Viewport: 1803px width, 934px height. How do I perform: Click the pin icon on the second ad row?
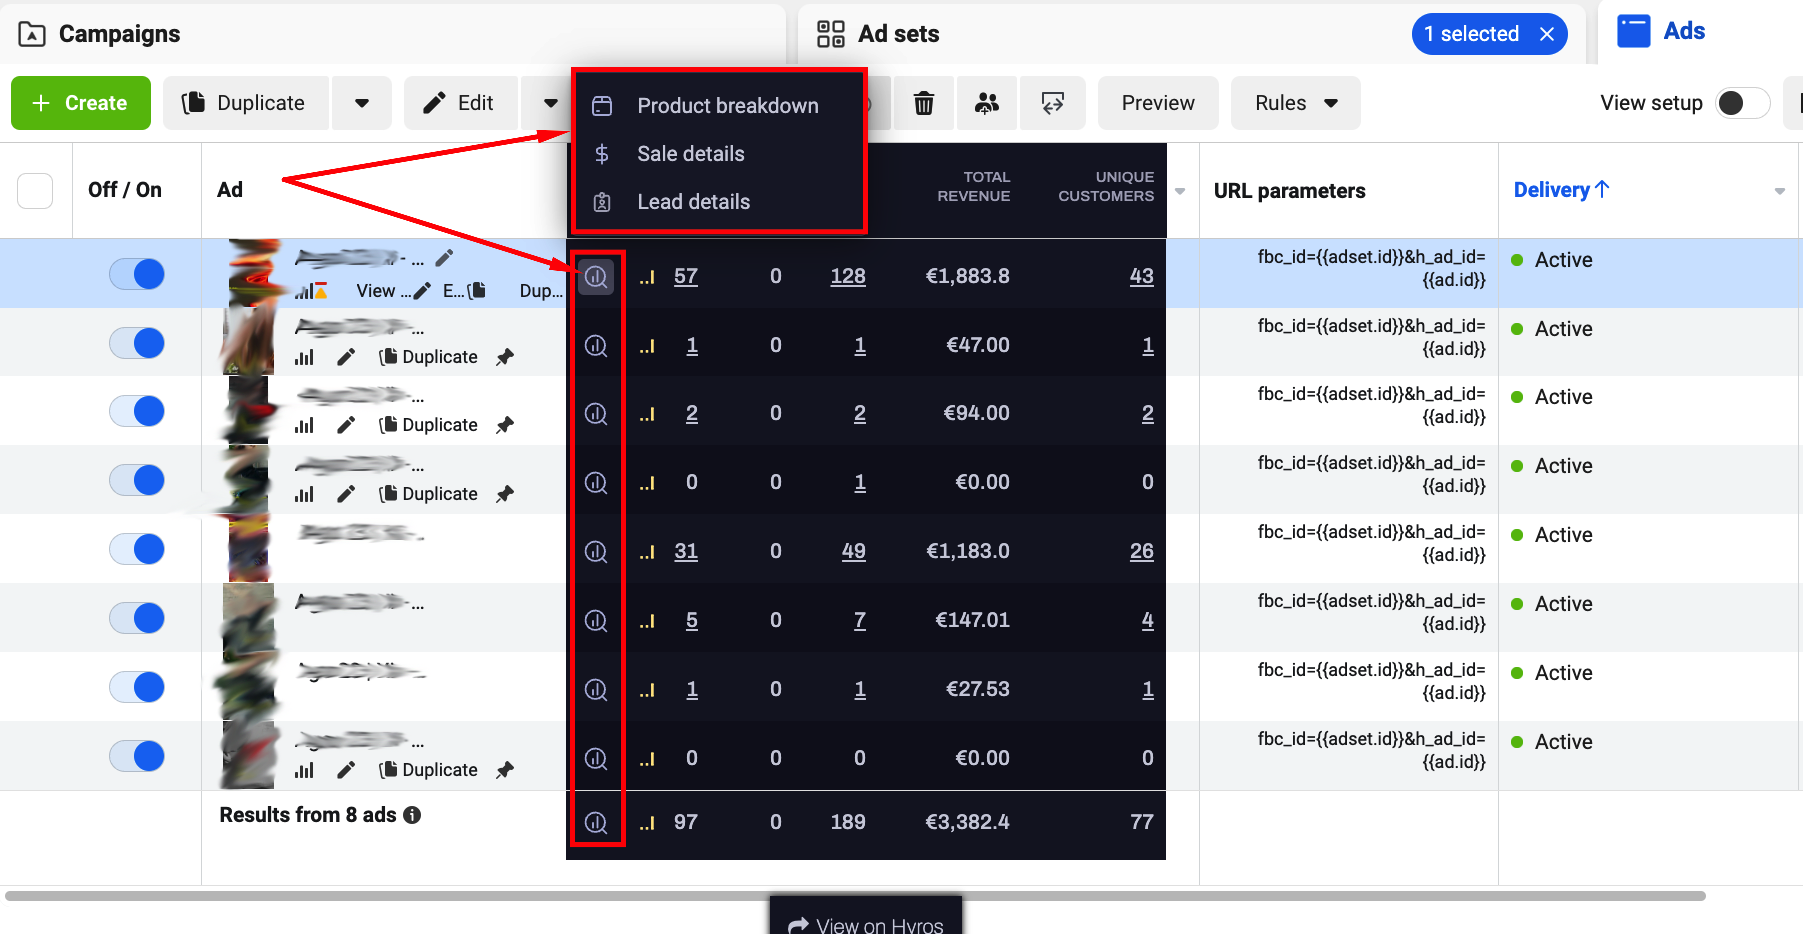(505, 357)
